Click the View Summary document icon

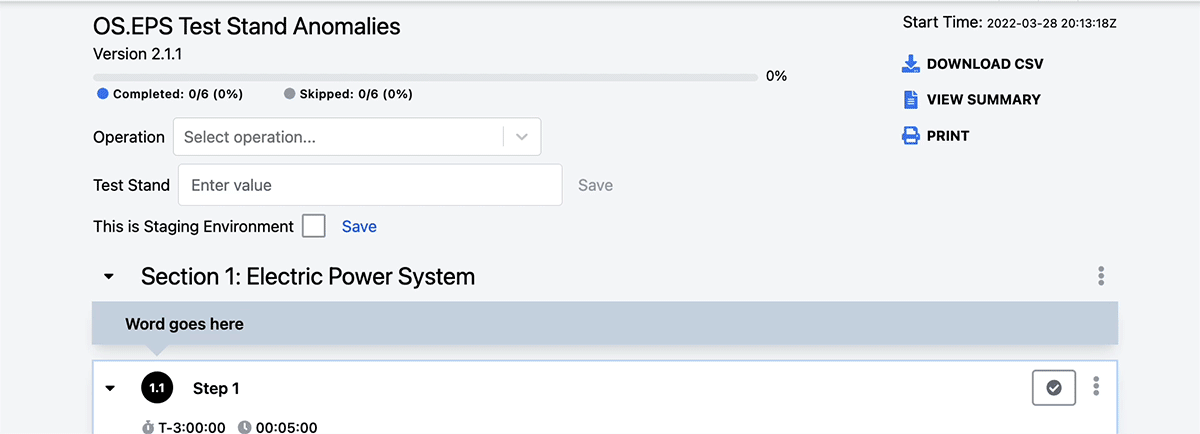click(x=910, y=100)
